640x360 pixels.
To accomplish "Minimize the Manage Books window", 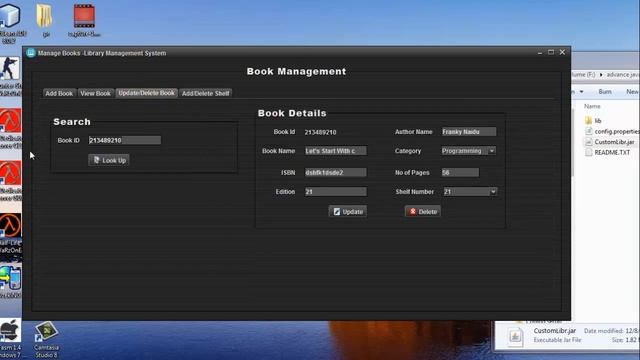I will point(540,53).
